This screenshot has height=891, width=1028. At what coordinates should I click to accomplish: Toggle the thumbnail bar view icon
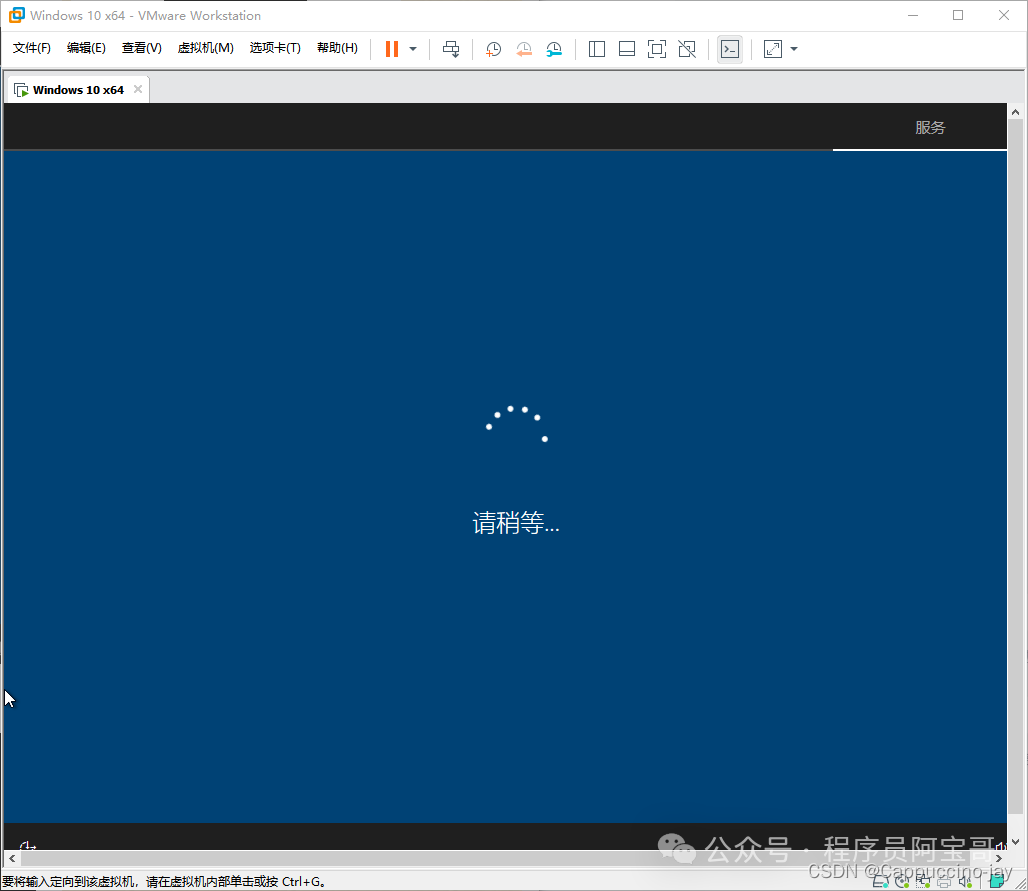pyautogui.click(x=627, y=49)
